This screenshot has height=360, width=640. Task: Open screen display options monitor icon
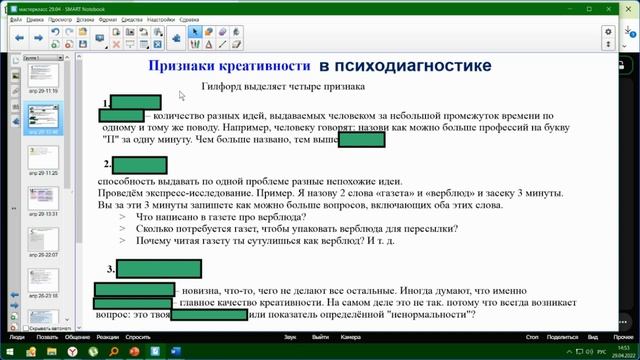pos(100,38)
